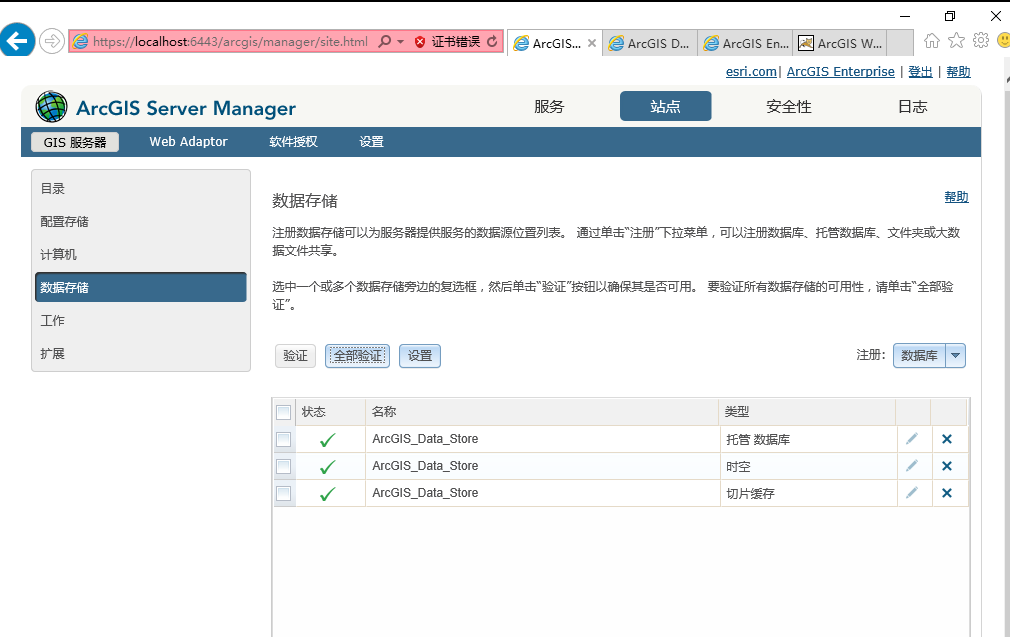Switch to the ArcGIS D... browser tab
This screenshot has height=637, width=1010.
click(650, 43)
